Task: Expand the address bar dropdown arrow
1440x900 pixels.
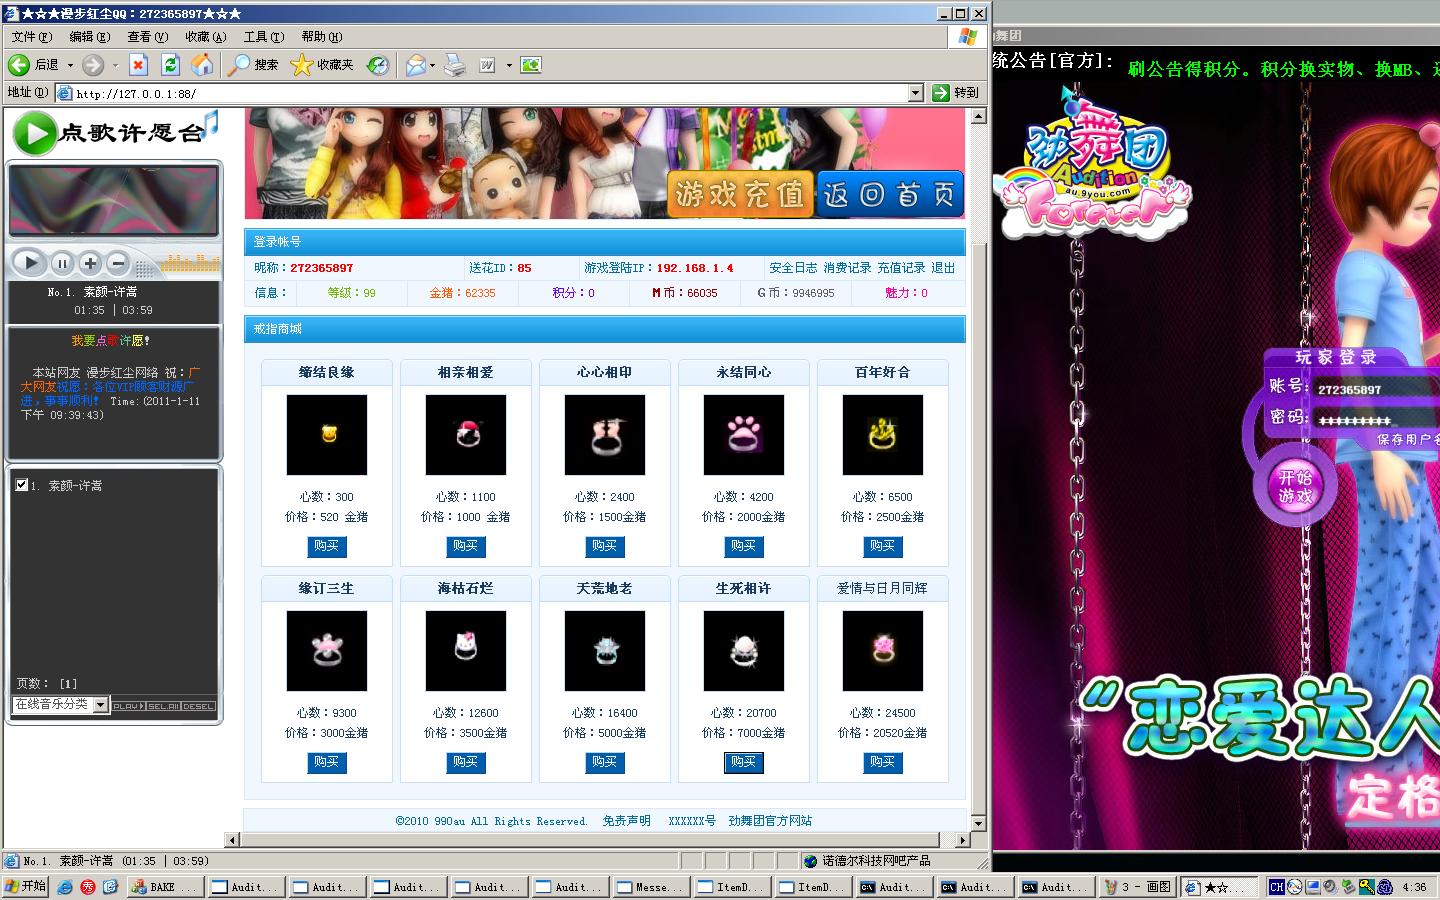Action: [915, 93]
